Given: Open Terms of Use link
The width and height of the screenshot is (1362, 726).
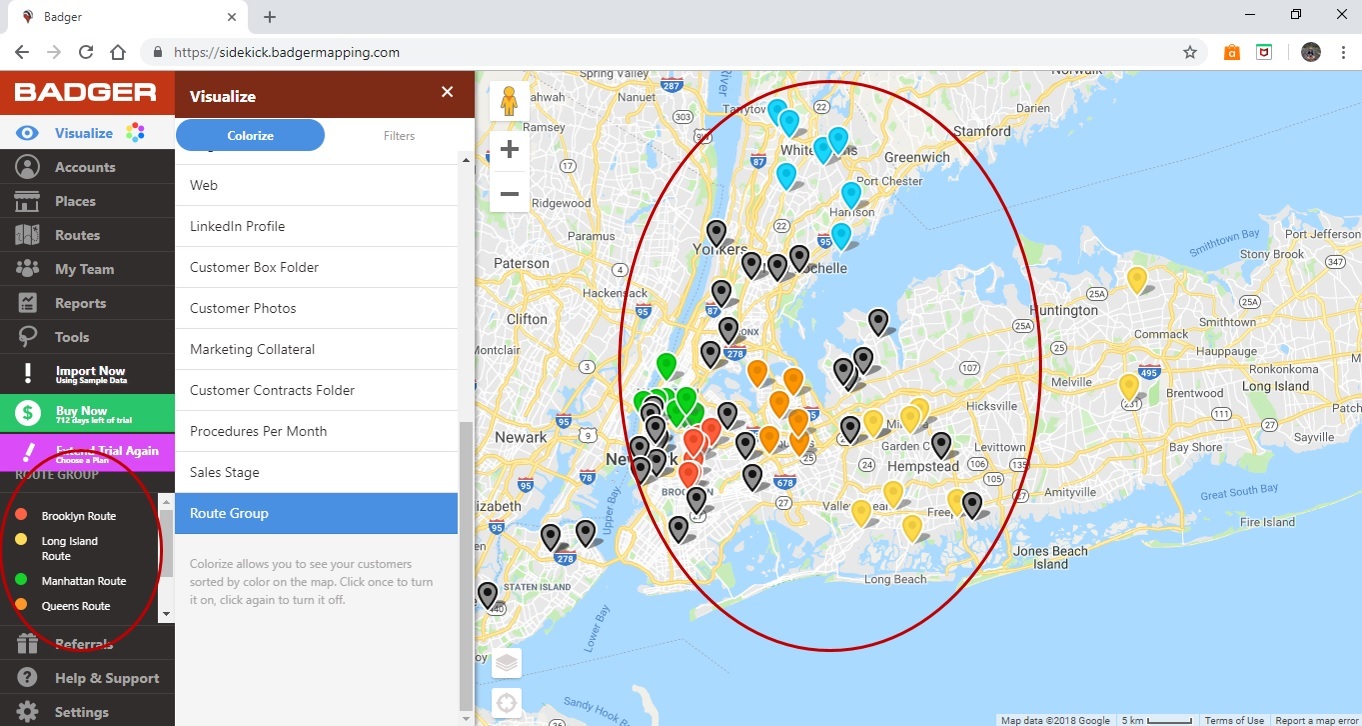Looking at the screenshot, I should 1234,720.
